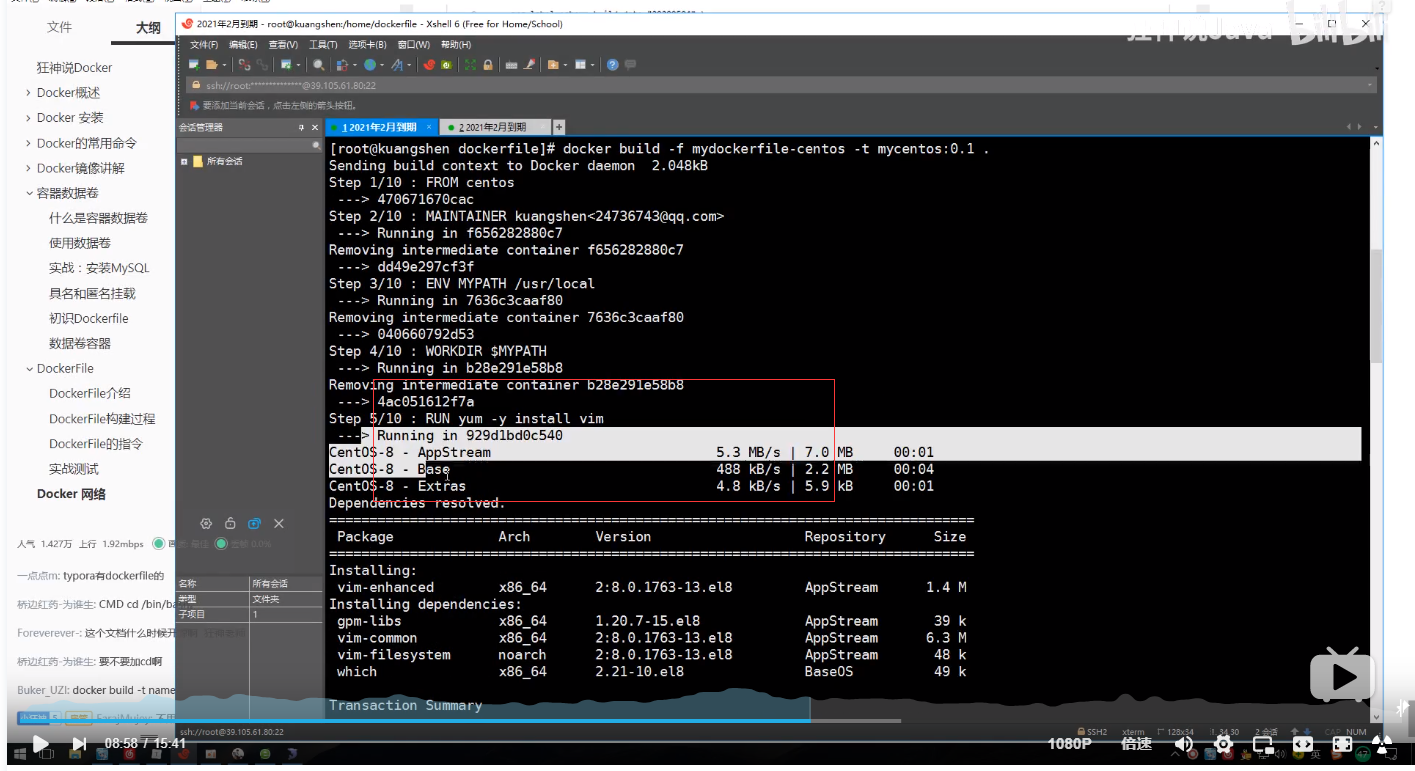Collapse the DockerFile outline section
The height and width of the screenshot is (771, 1415).
click(28, 368)
